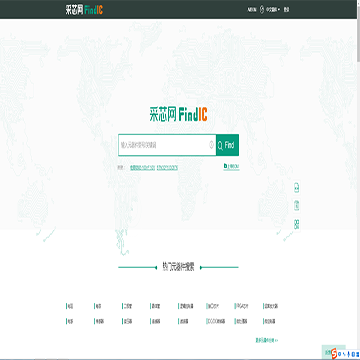Screen dimensions: 360x360
Task: Click the top floating sidebar icon
Action: [296, 188]
